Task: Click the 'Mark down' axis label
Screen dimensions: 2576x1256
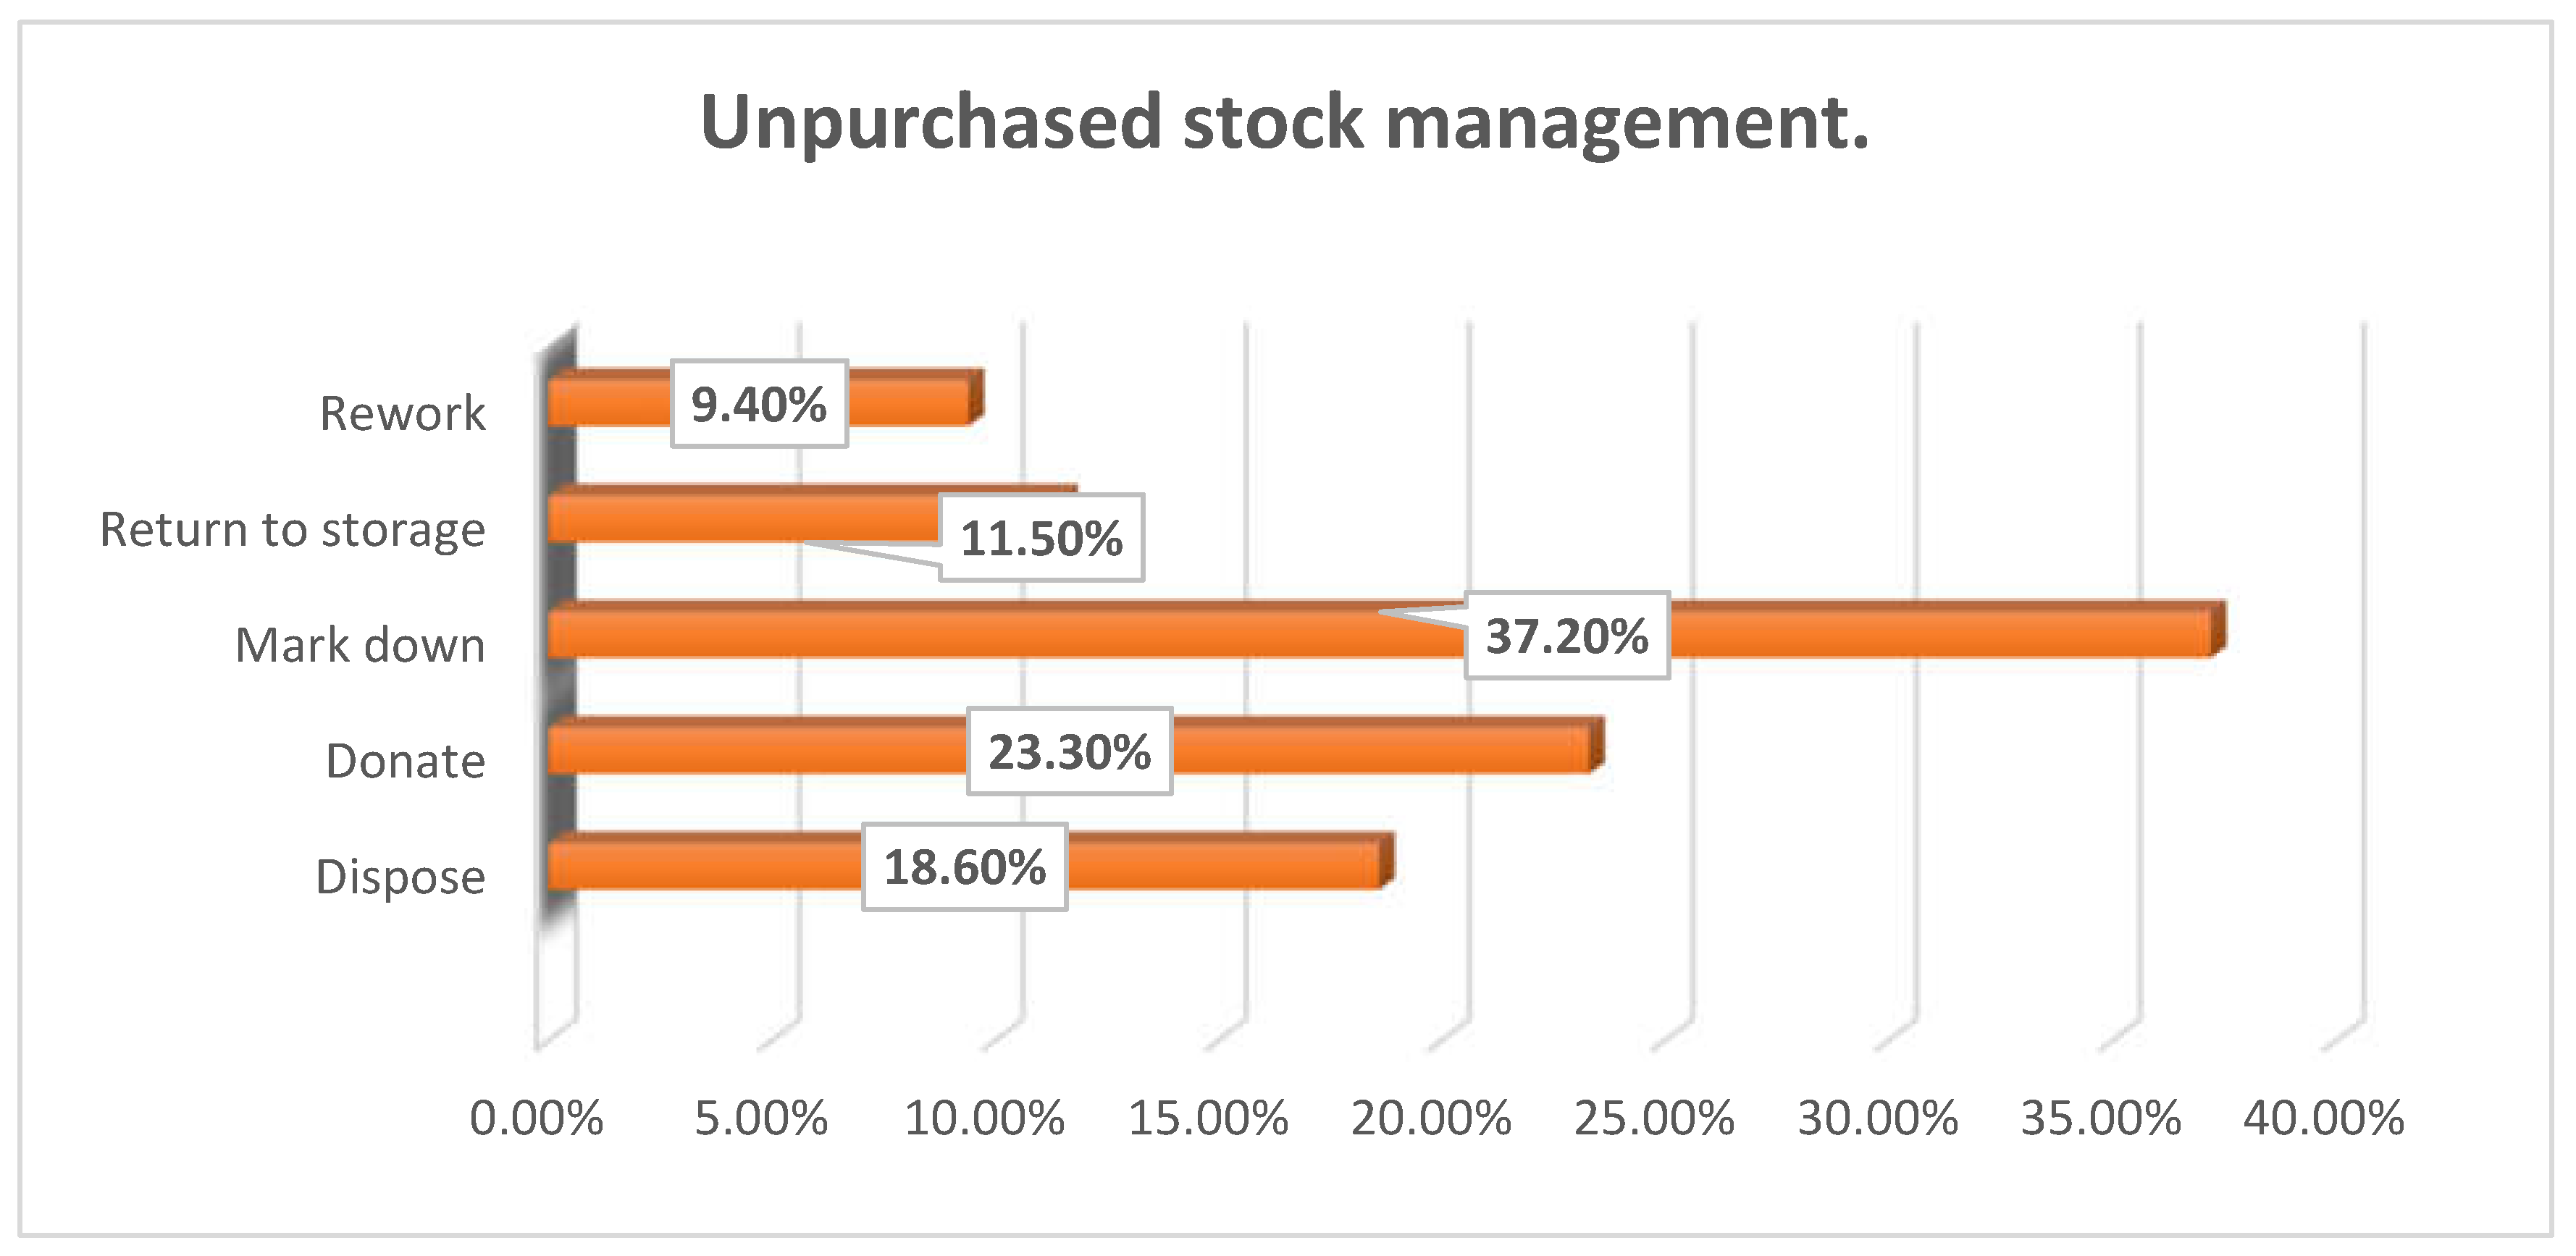Action: [360, 645]
